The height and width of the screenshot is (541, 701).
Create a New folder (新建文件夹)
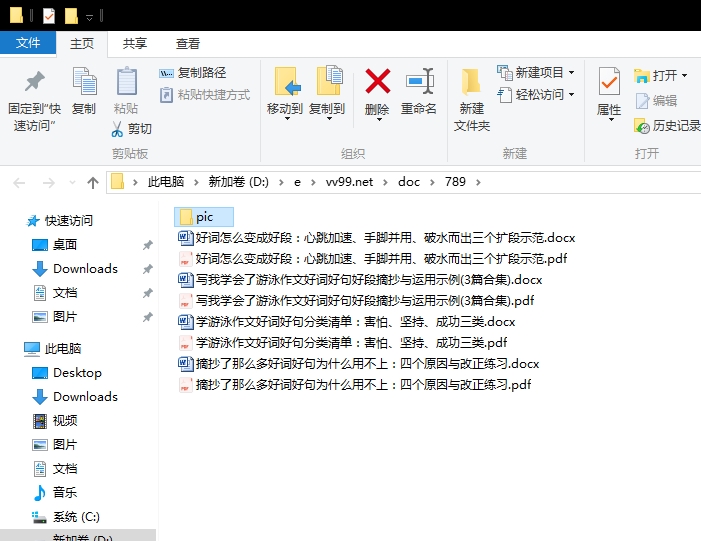coord(472,100)
